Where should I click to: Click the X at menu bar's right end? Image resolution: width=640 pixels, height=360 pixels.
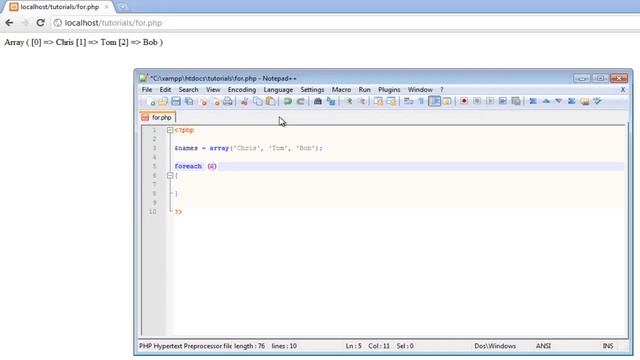[x=623, y=89]
